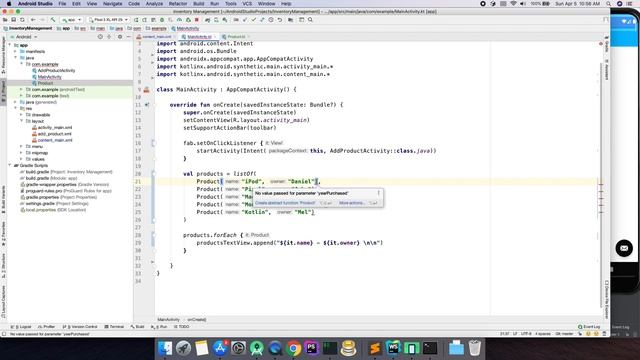
Task: Open the Terminal tool window
Action: coord(114,327)
